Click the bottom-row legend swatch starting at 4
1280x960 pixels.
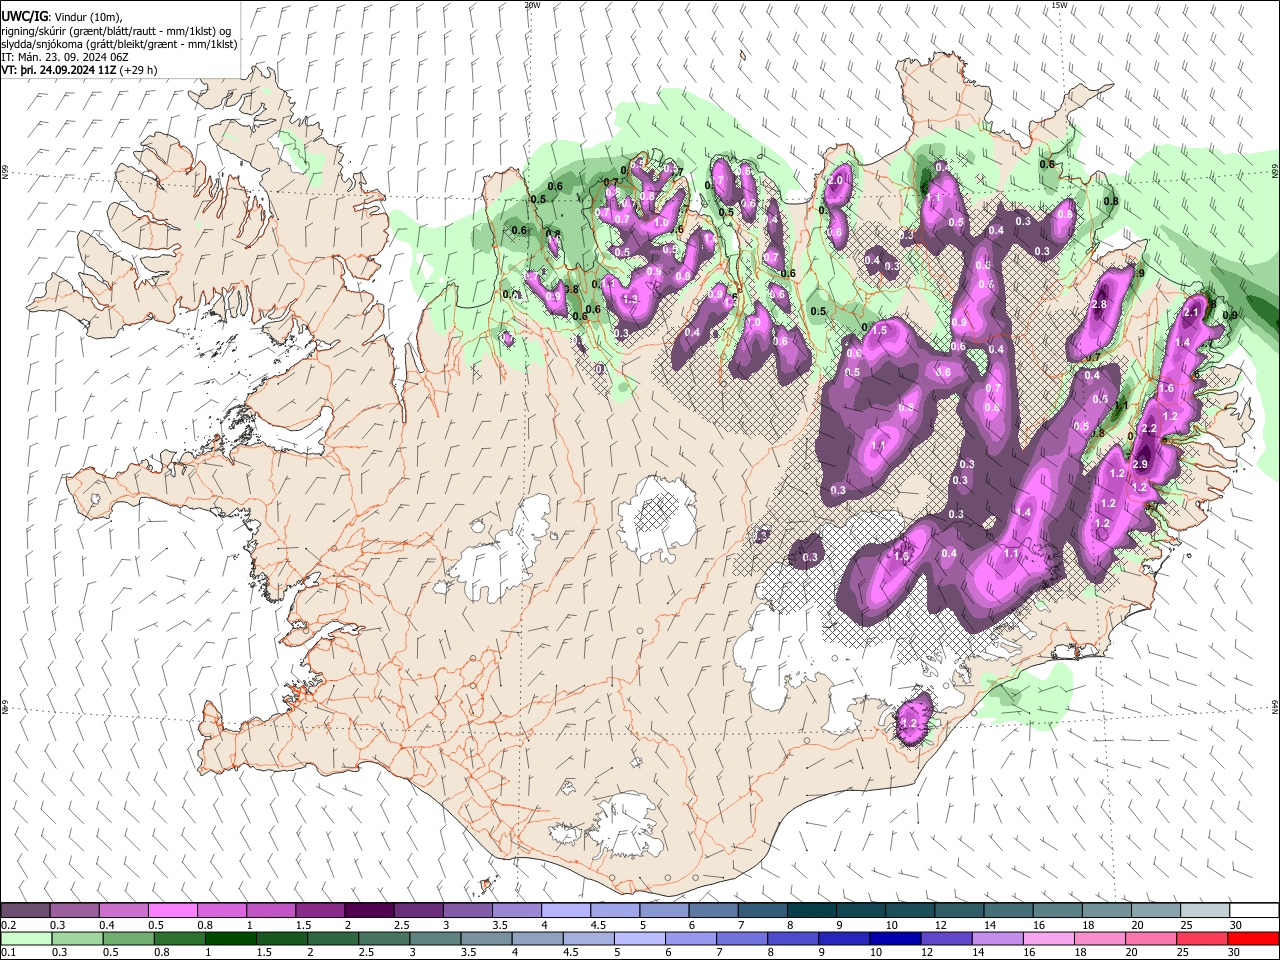(x=536, y=939)
